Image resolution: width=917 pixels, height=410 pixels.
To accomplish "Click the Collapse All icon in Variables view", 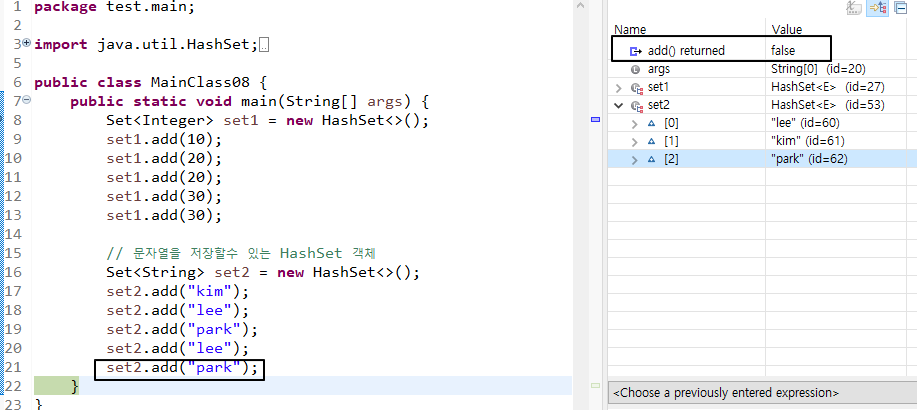I will 900,8.
